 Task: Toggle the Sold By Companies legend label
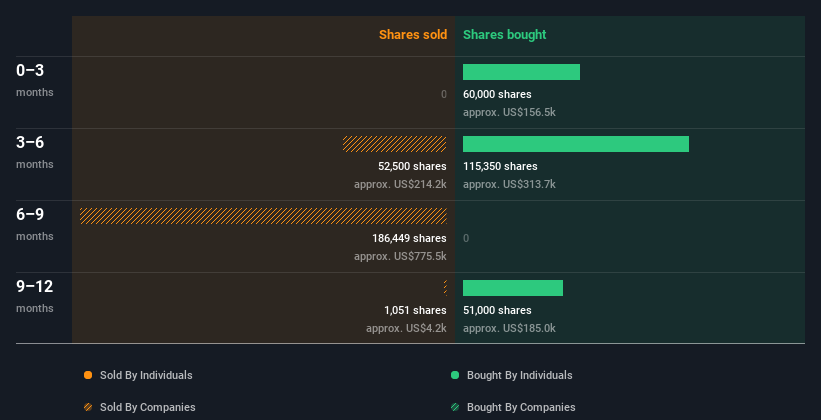[x=148, y=407]
